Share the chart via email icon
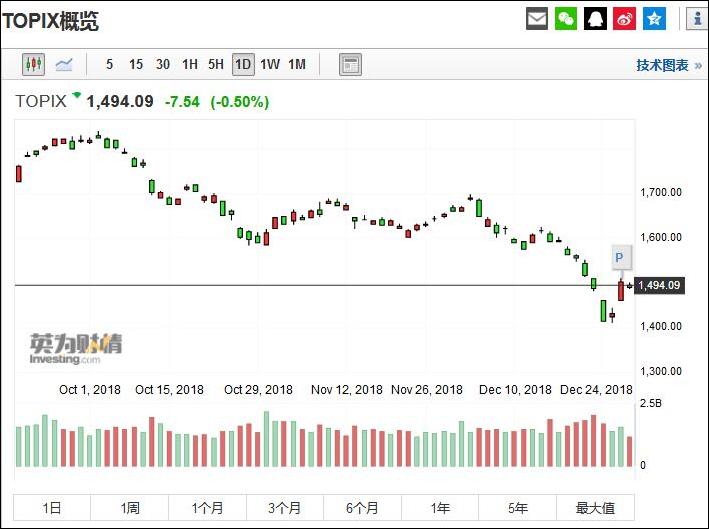The width and height of the screenshot is (709, 529). point(537,19)
